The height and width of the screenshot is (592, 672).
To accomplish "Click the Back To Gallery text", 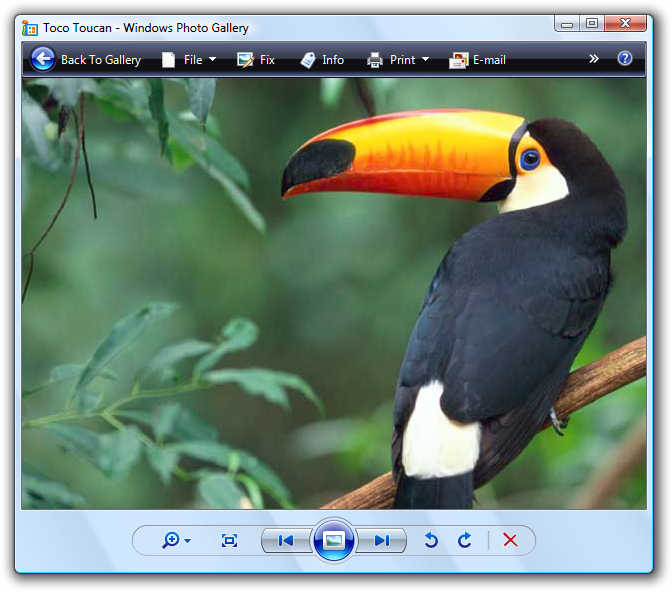I will (101, 60).
